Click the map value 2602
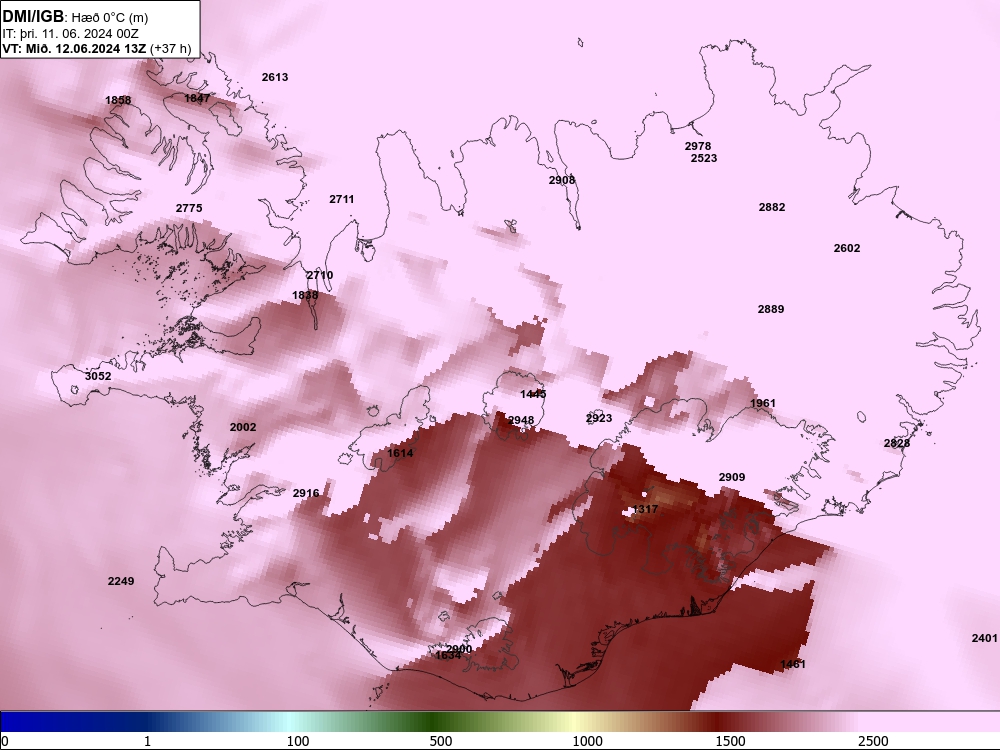Screen dimensions: 1000x750 click(x=847, y=248)
